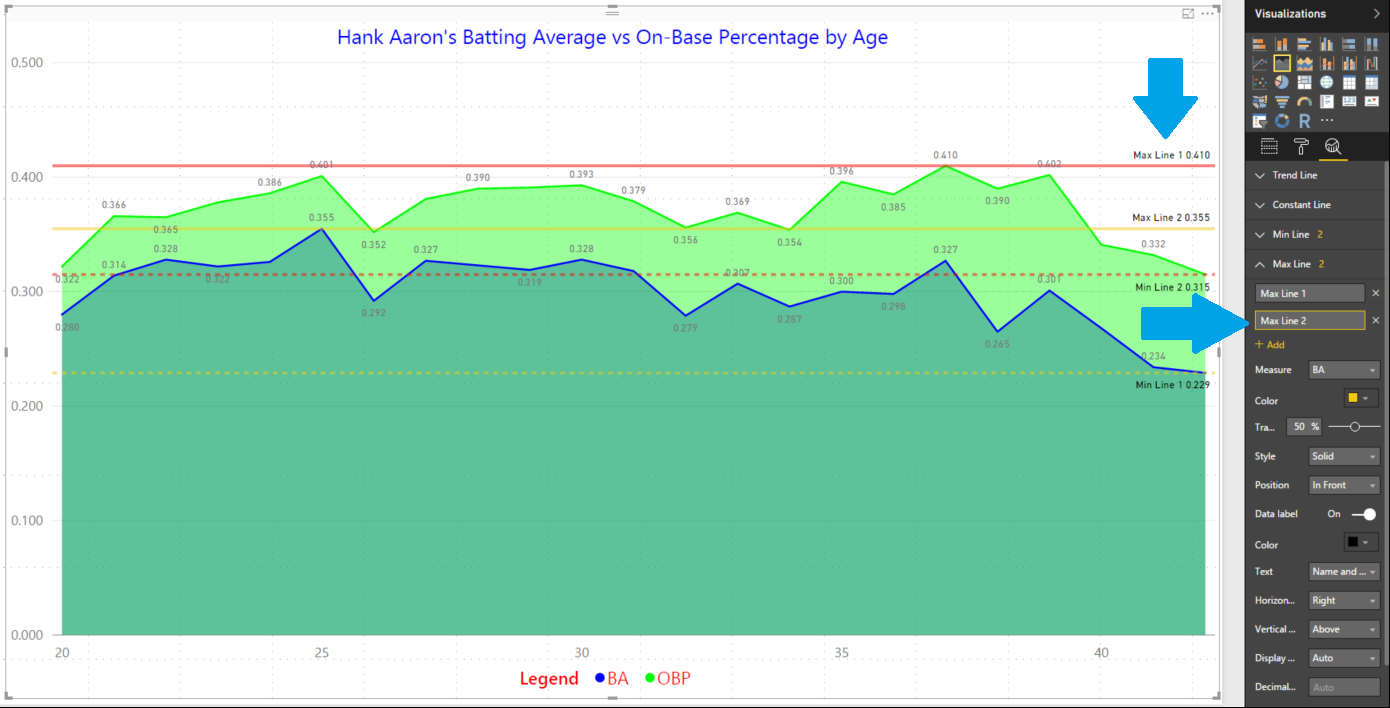Toggle the Data label switch off
Screen dimensions: 1390x708
tap(1363, 514)
